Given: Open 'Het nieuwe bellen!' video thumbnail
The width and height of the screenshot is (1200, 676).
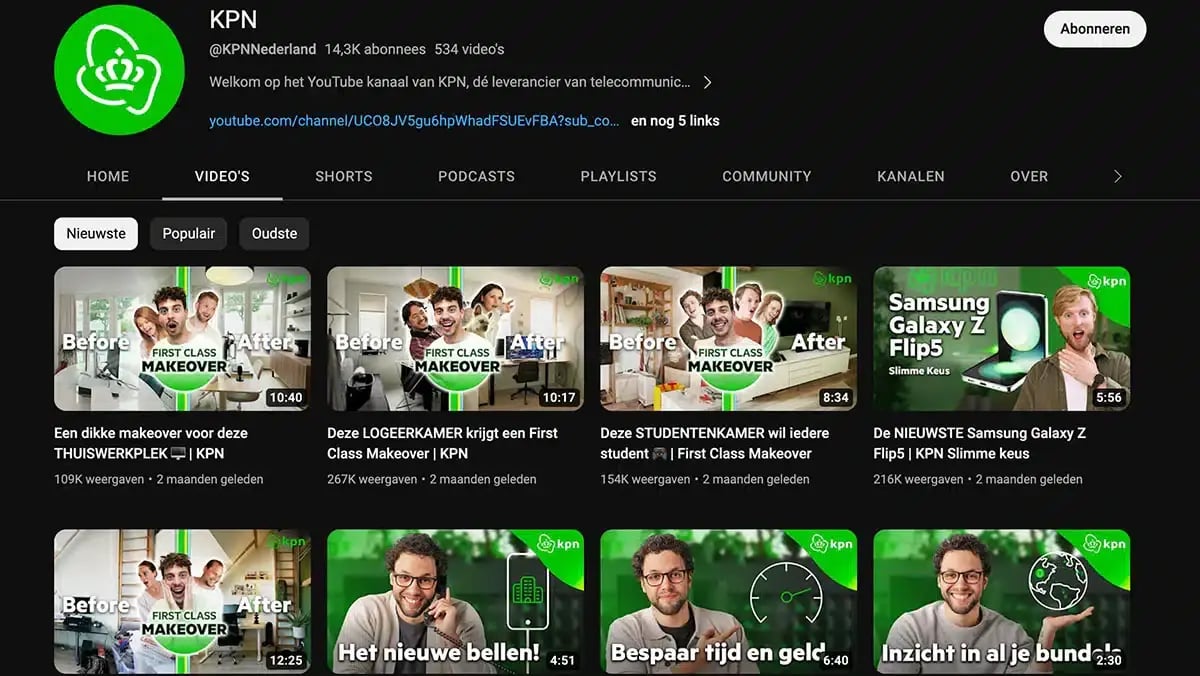Looking at the screenshot, I should [455, 602].
